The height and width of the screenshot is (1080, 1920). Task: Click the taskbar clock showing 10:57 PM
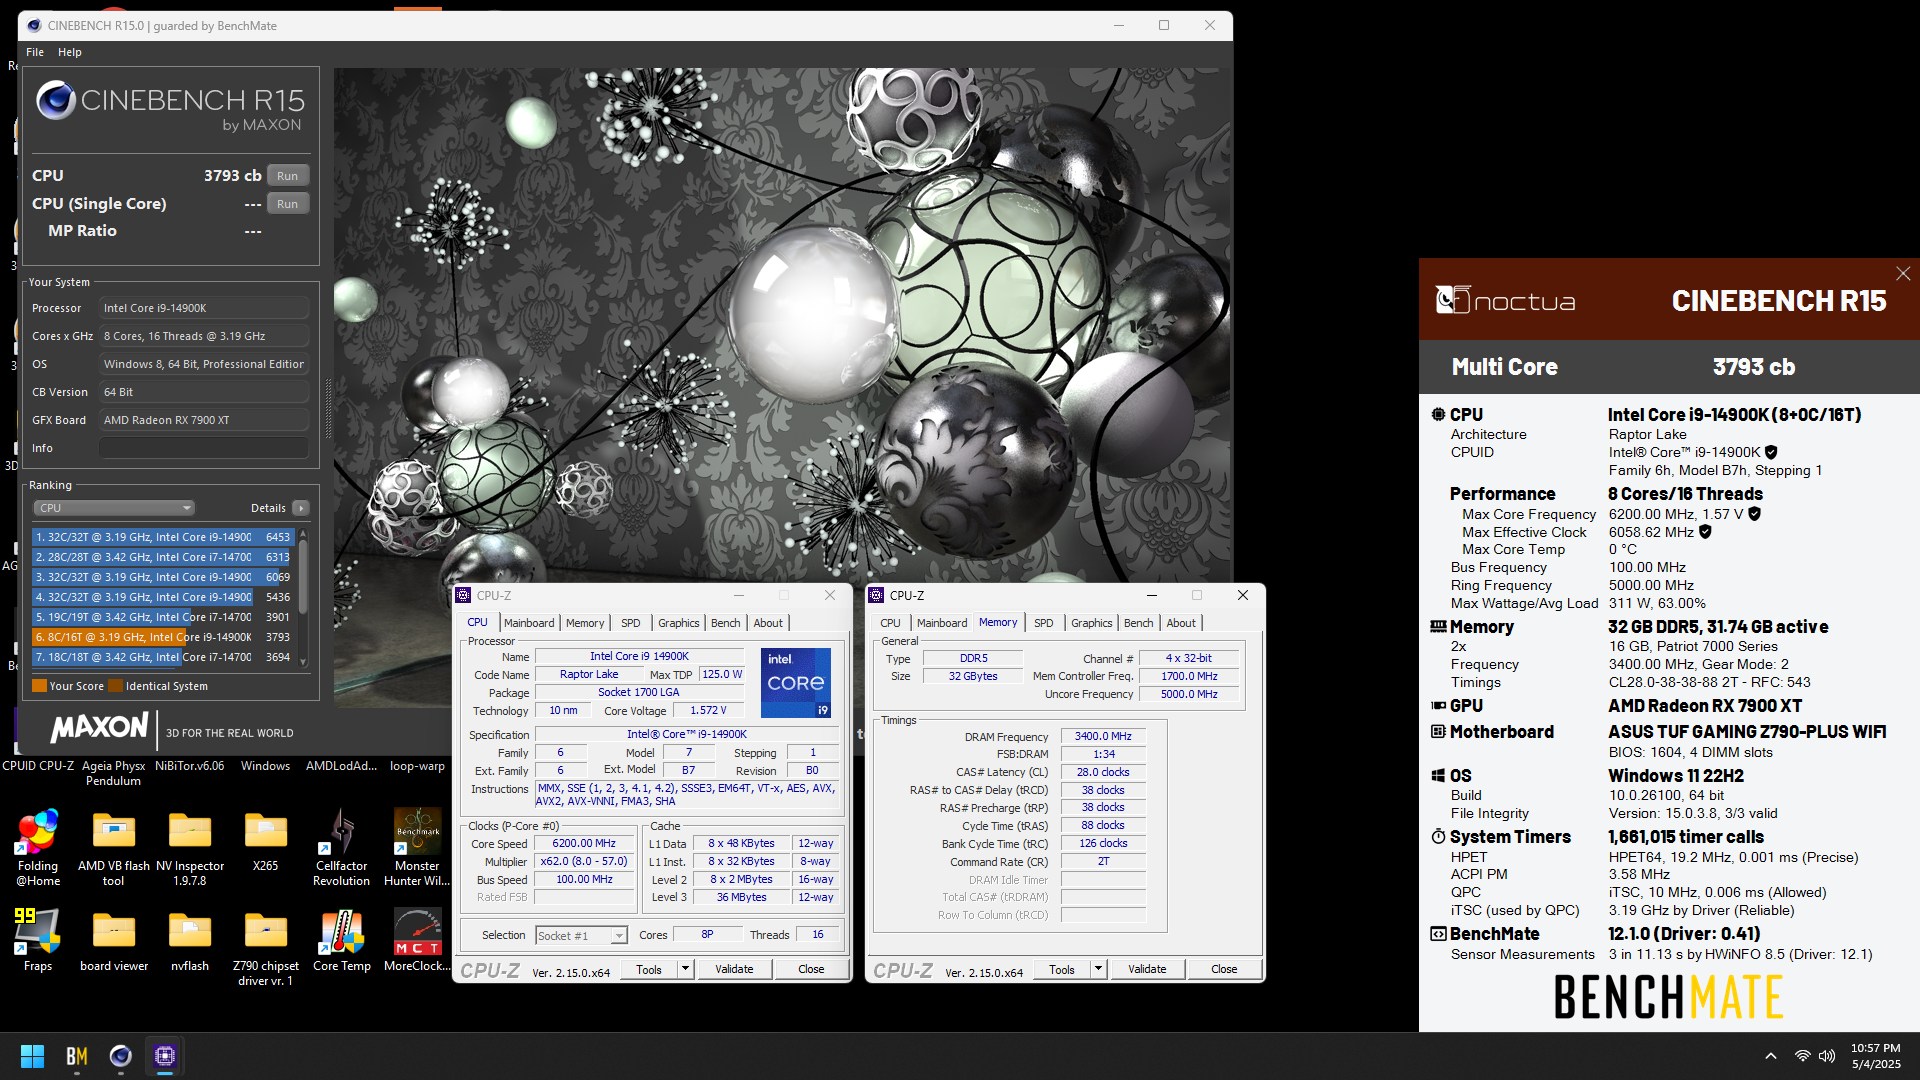point(1875,1056)
